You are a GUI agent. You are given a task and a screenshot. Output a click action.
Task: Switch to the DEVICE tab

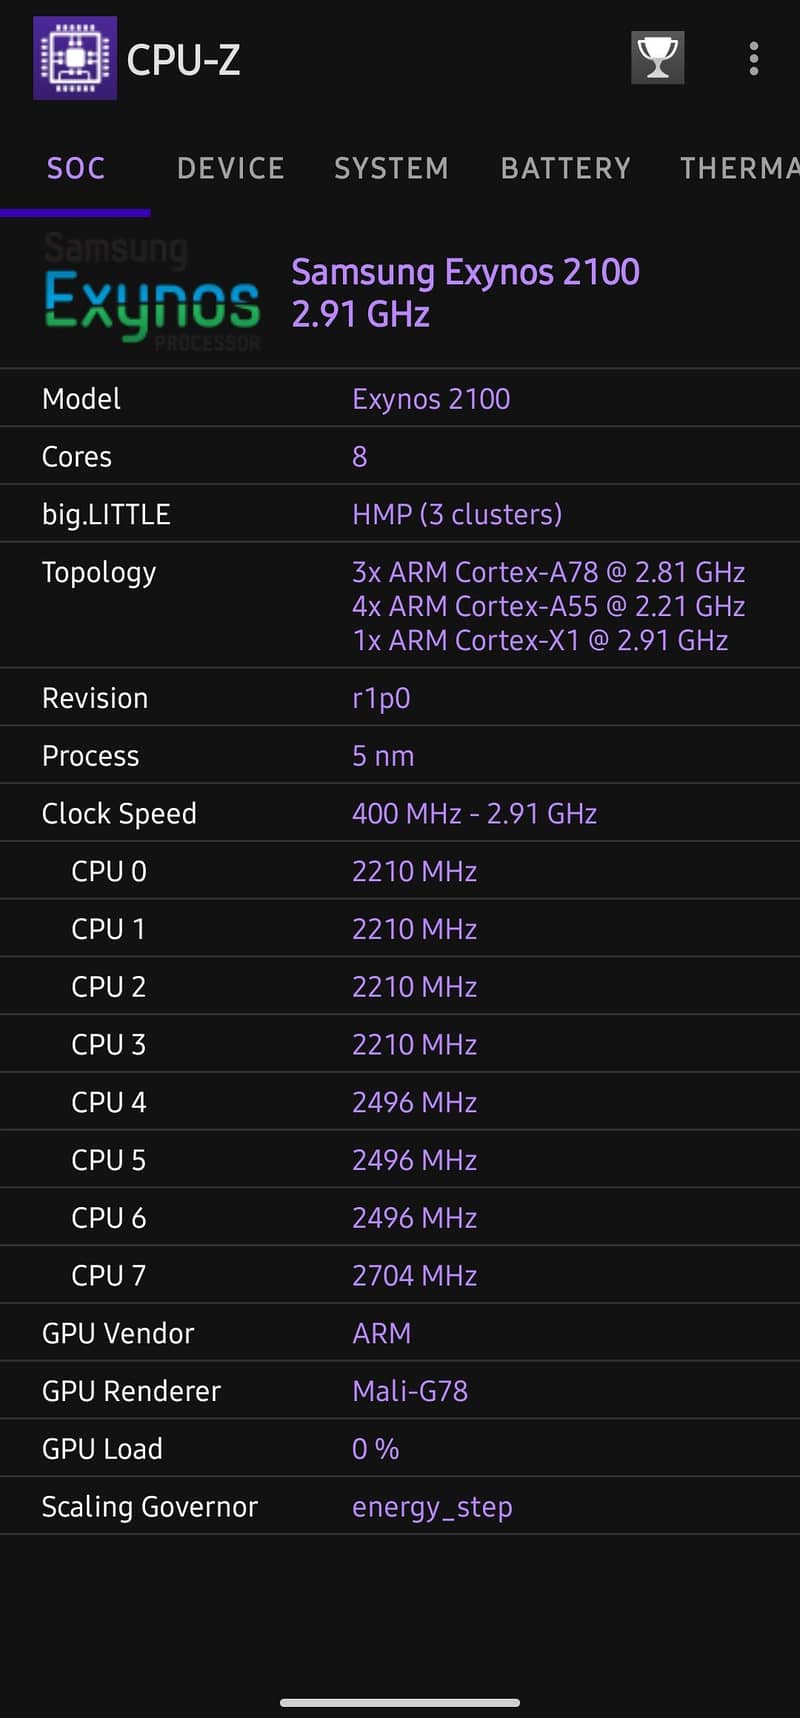point(231,168)
